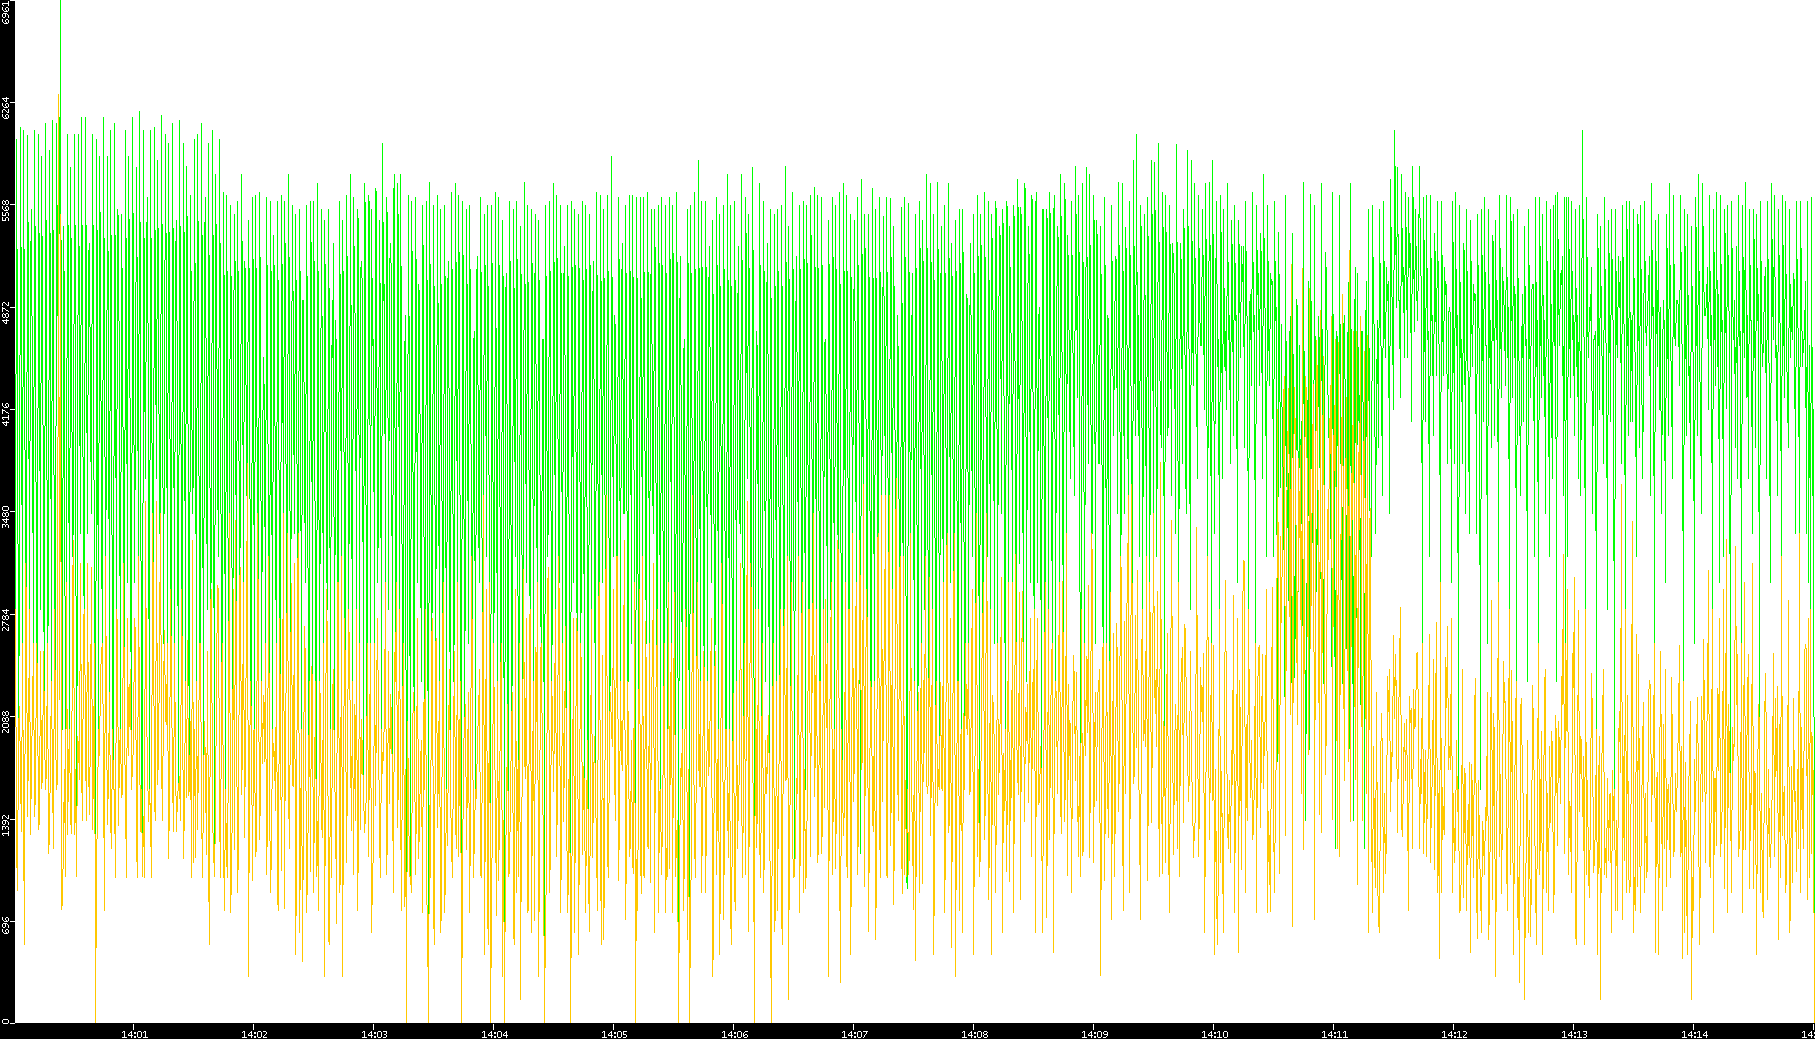The width and height of the screenshot is (1815, 1039).
Task: Click the 1392 value axis label
Action: pos(7,824)
